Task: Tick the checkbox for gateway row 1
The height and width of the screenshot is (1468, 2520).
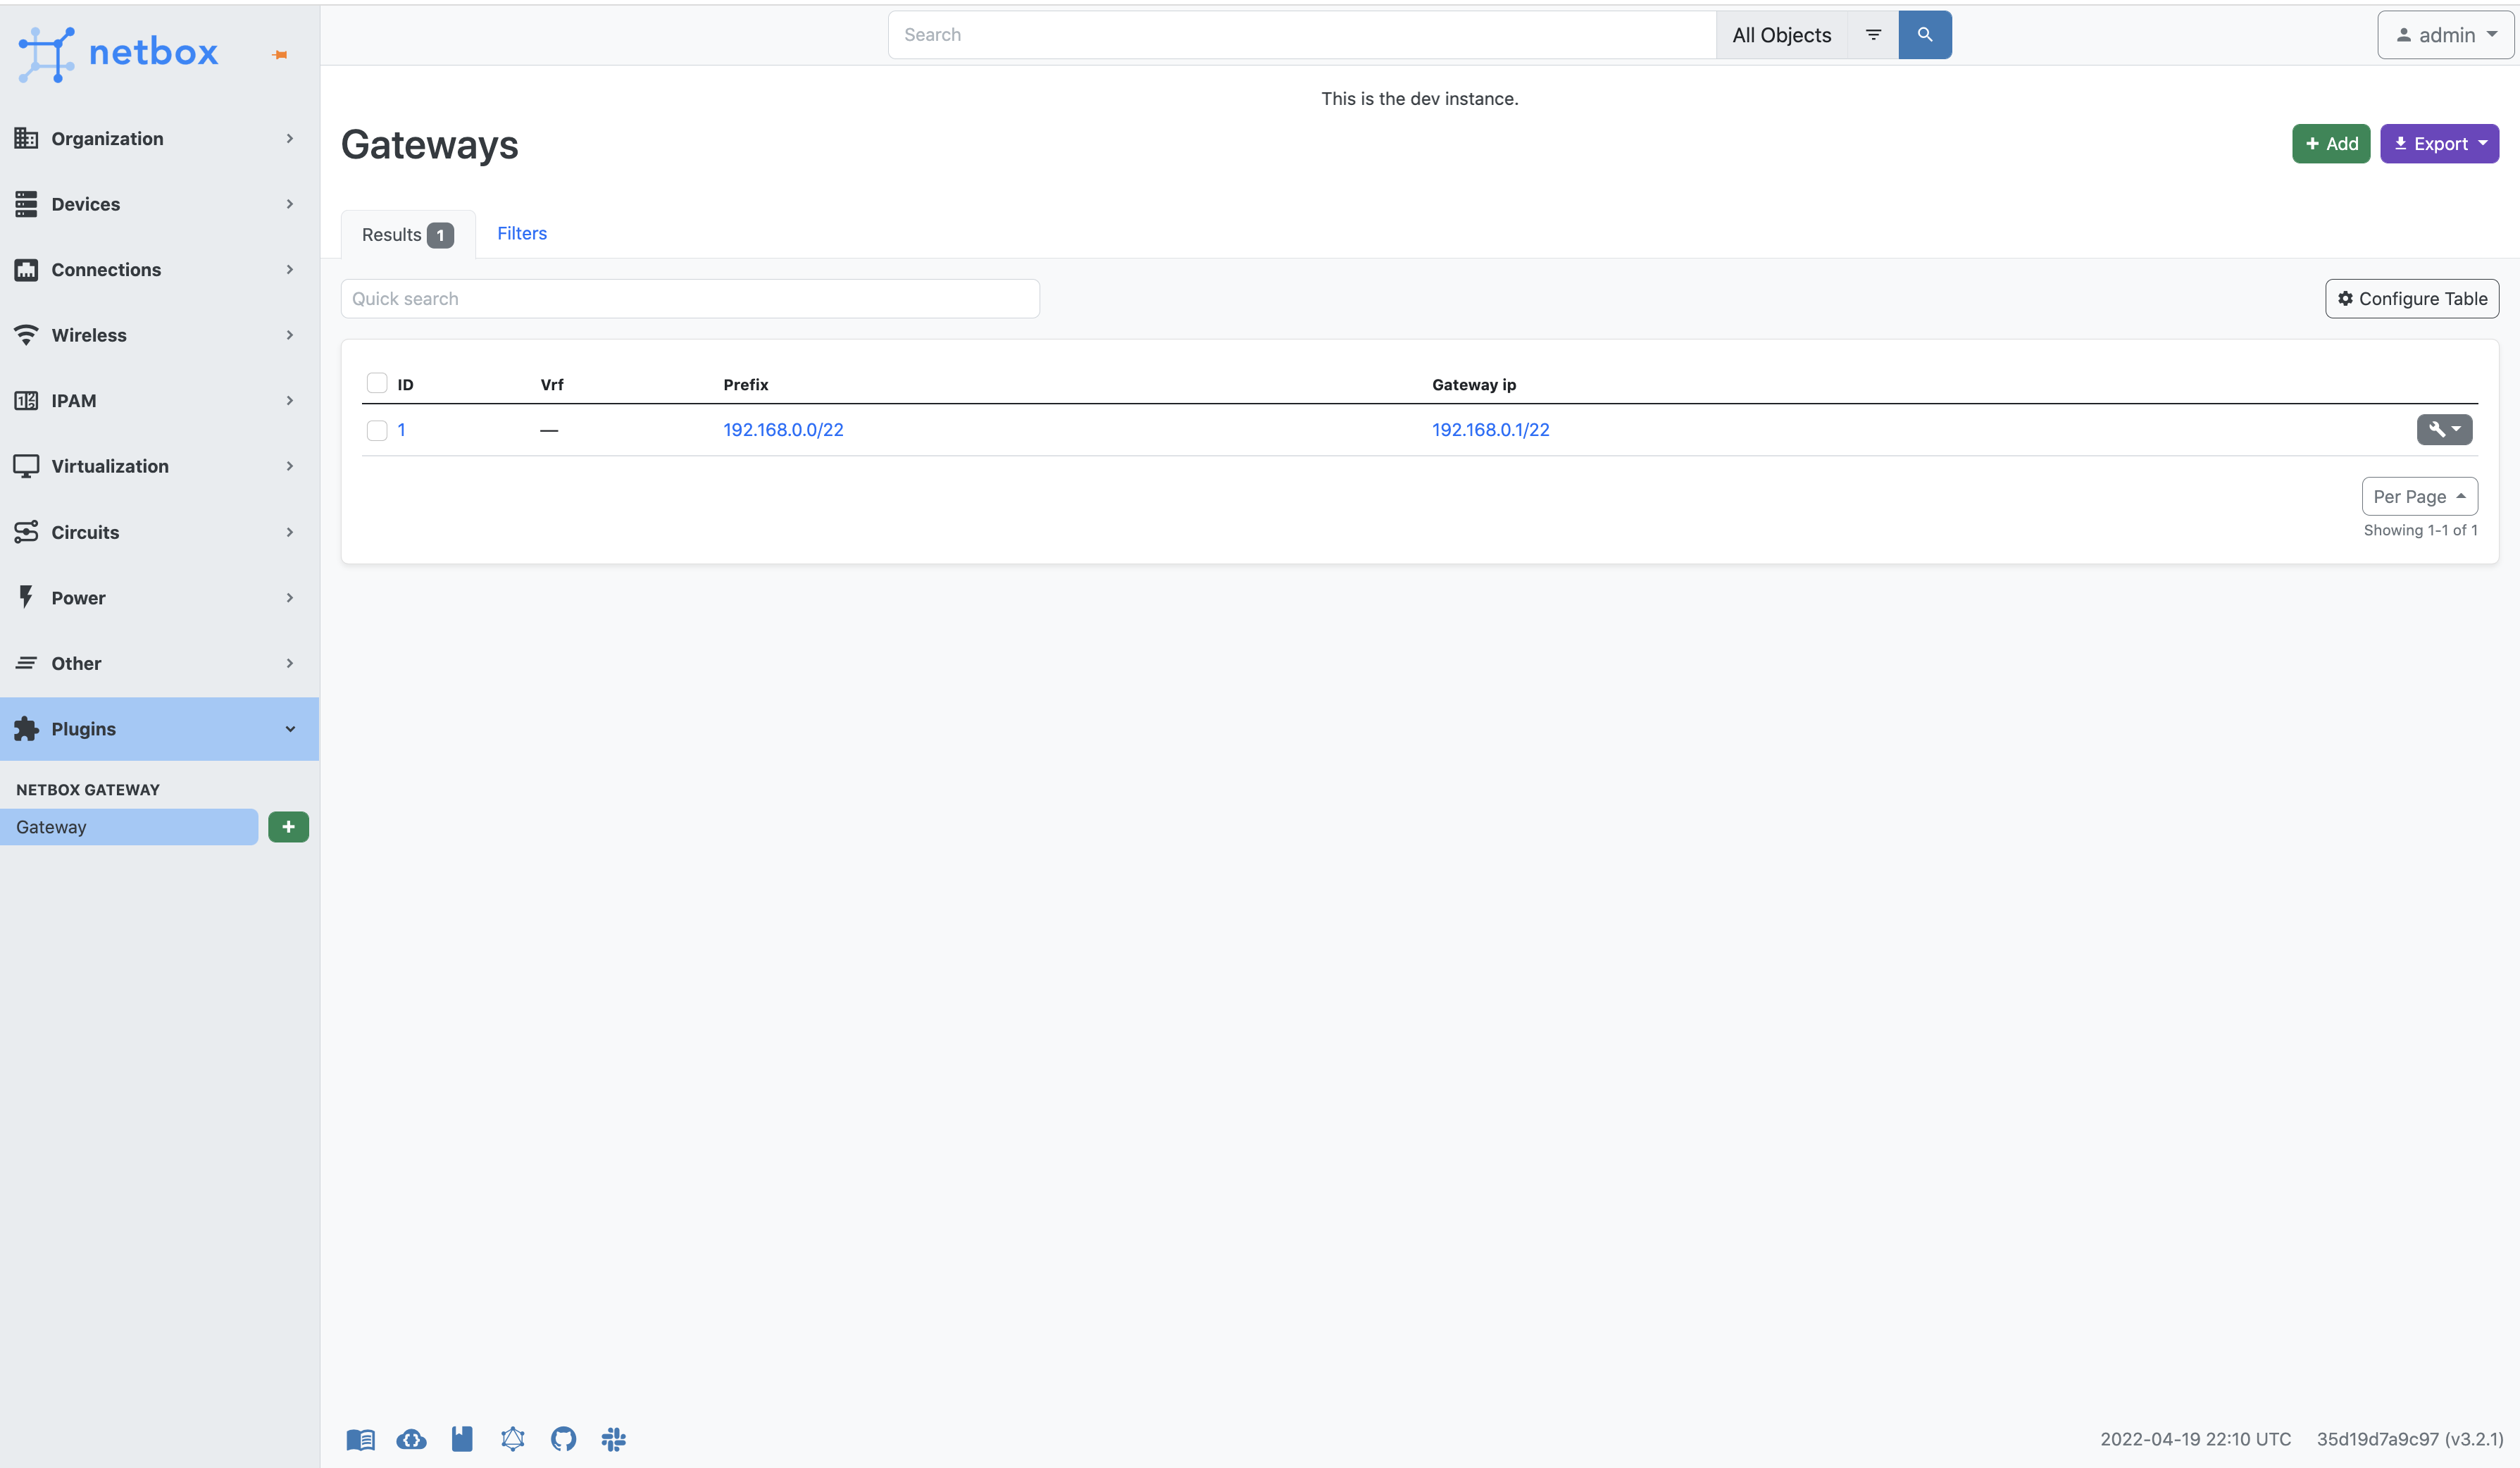Action: [x=377, y=430]
